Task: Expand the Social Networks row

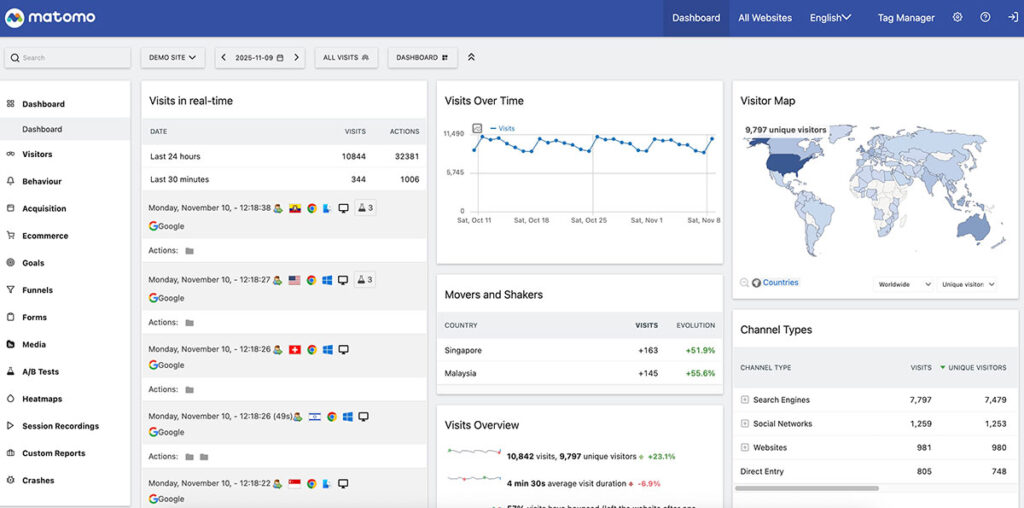Action: tap(744, 424)
